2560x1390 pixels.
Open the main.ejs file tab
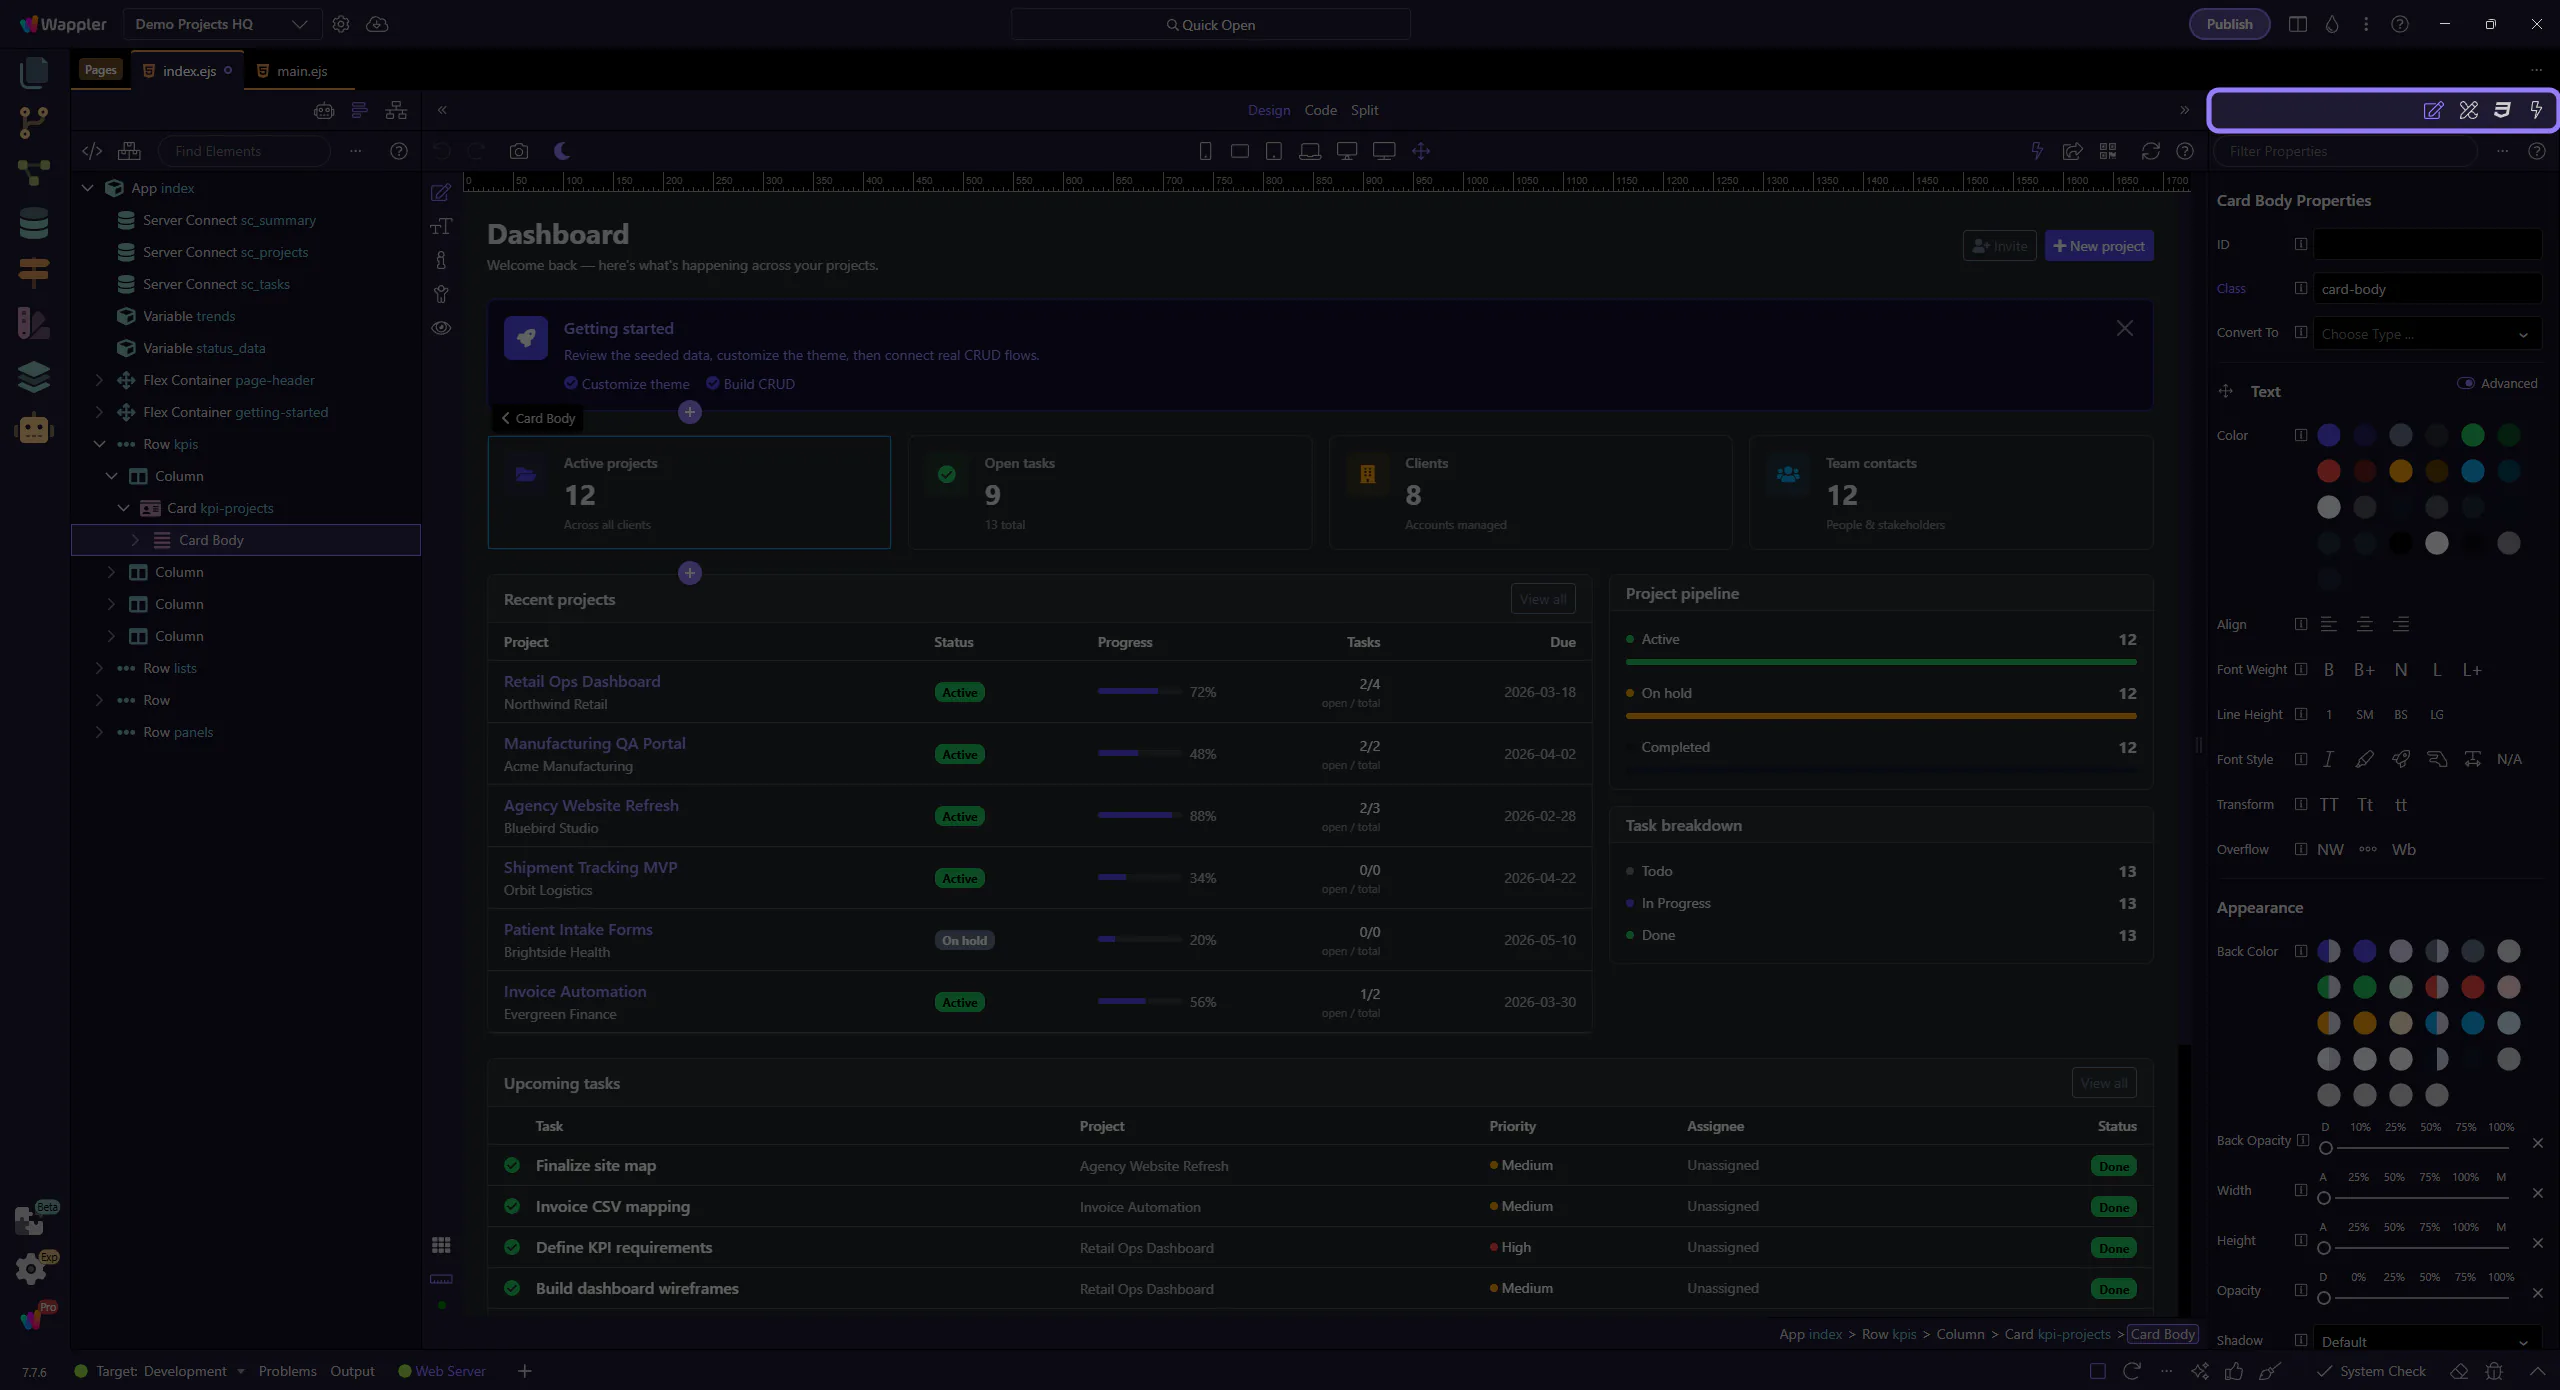[x=301, y=71]
